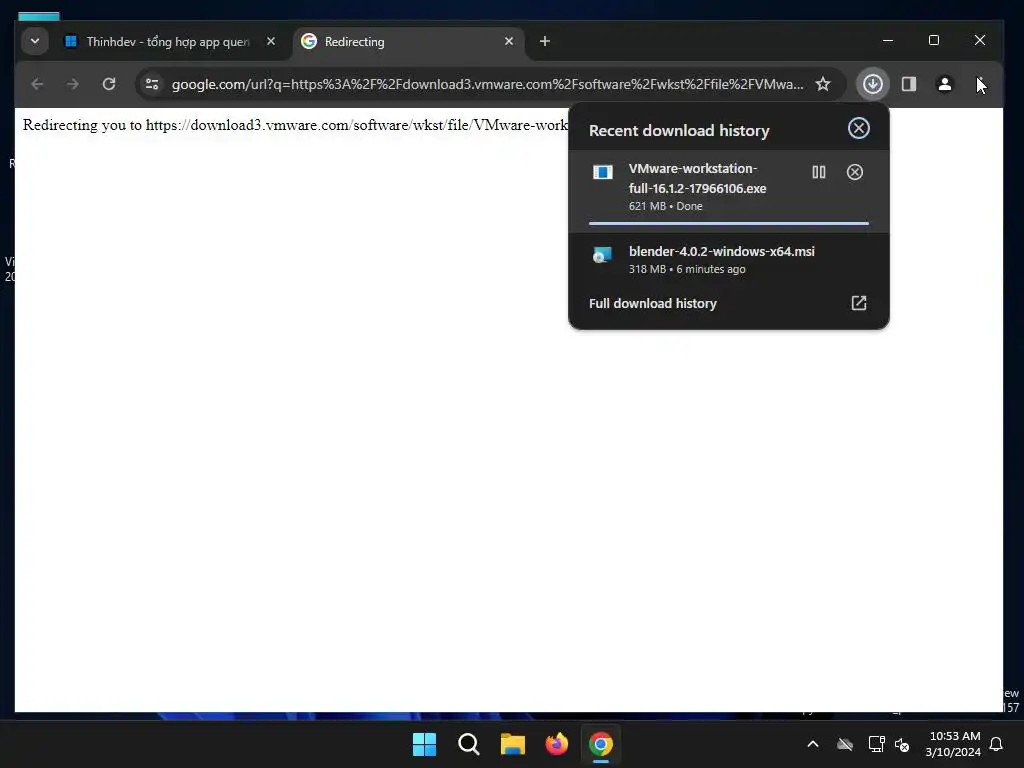
Task: Show hidden system tray icons
Action: (813, 744)
